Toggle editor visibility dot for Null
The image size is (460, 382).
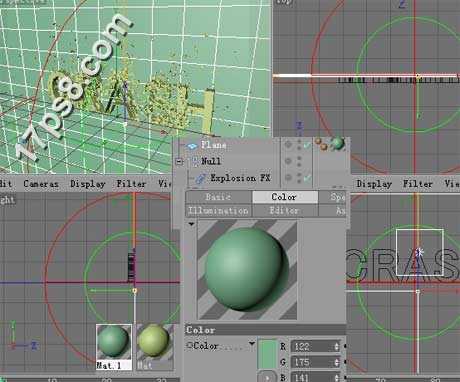click(299, 159)
